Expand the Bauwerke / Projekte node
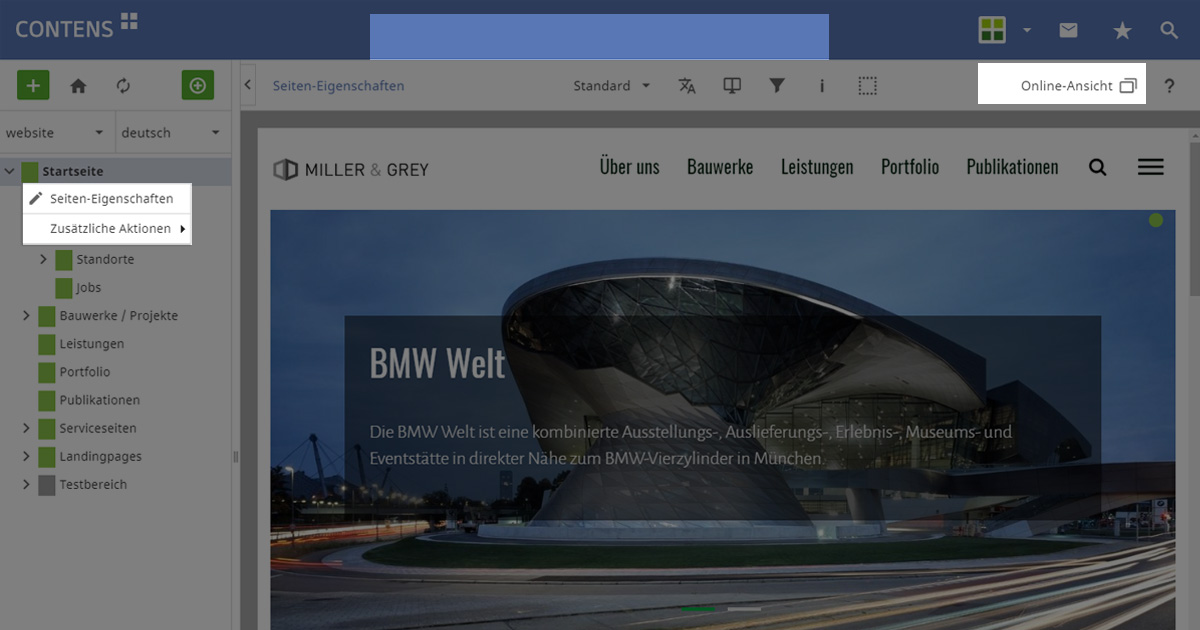Image resolution: width=1200 pixels, height=630 pixels. tap(26, 316)
